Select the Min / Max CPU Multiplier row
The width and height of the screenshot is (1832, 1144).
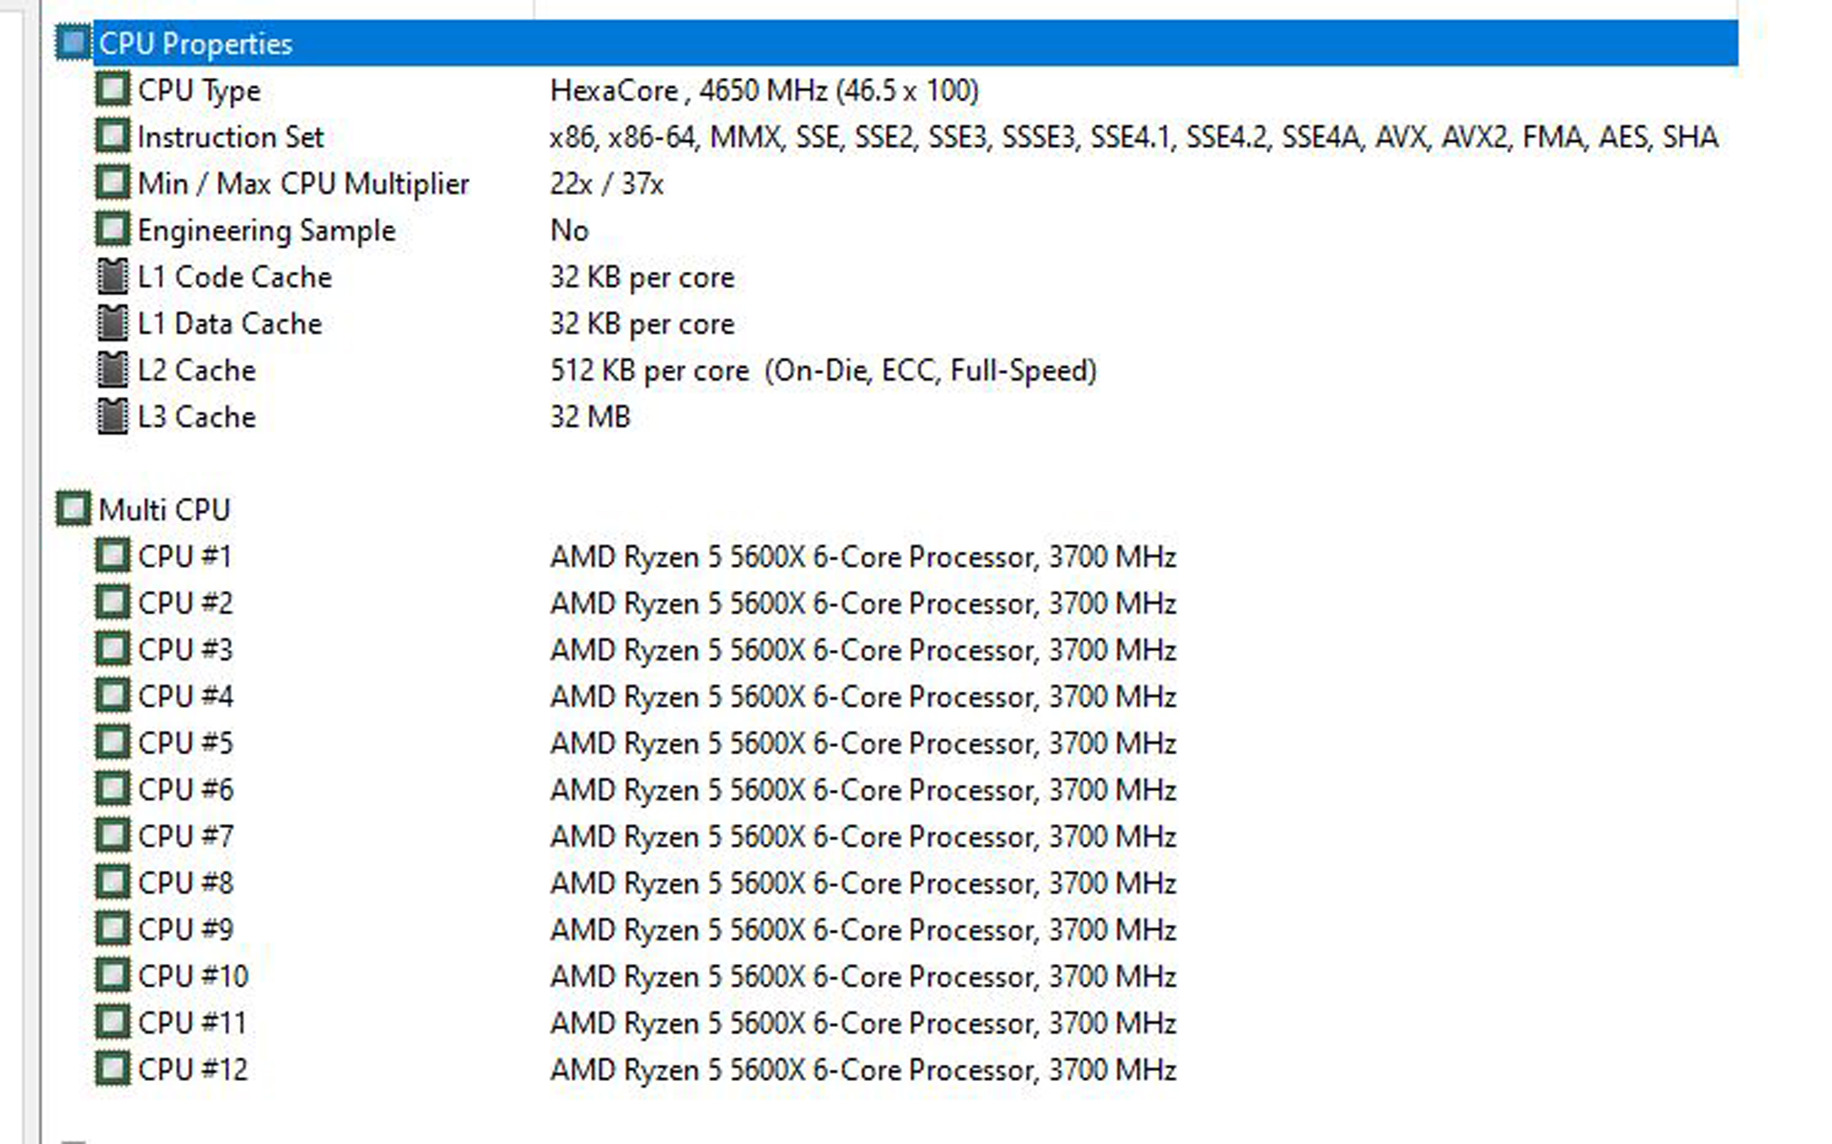pos(303,184)
